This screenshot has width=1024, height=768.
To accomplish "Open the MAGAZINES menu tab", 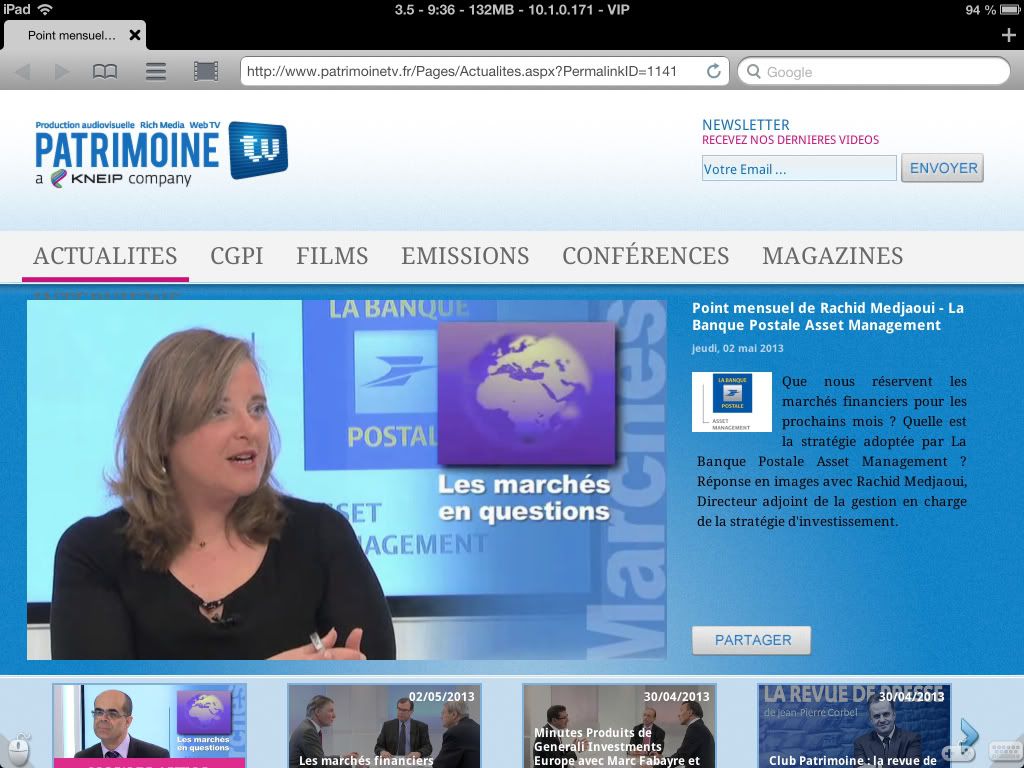I will coord(833,256).
